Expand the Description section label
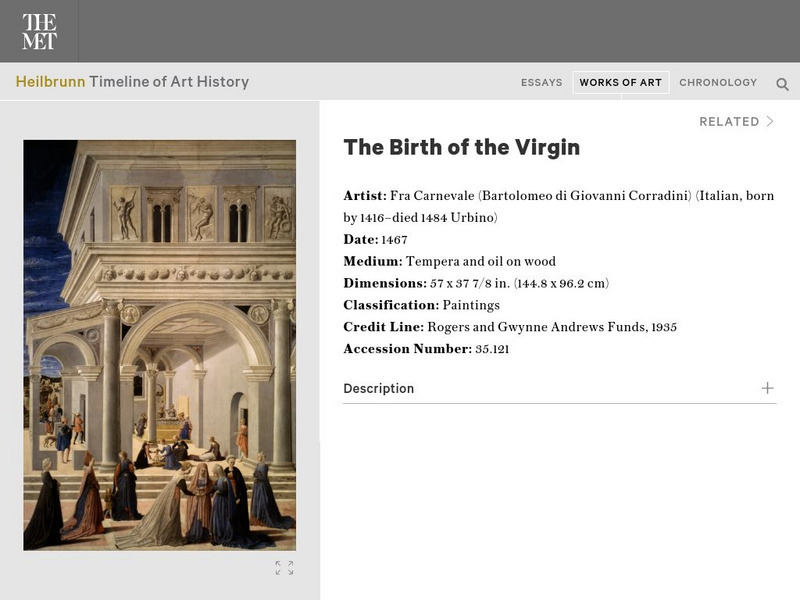 pyautogui.click(x=378, y=388)
